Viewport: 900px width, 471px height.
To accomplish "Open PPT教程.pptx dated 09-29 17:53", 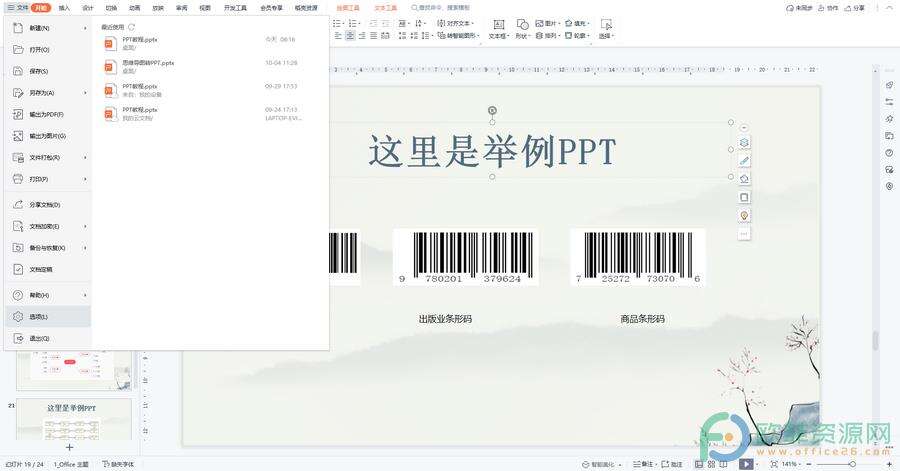I will [x=201, y=90].
